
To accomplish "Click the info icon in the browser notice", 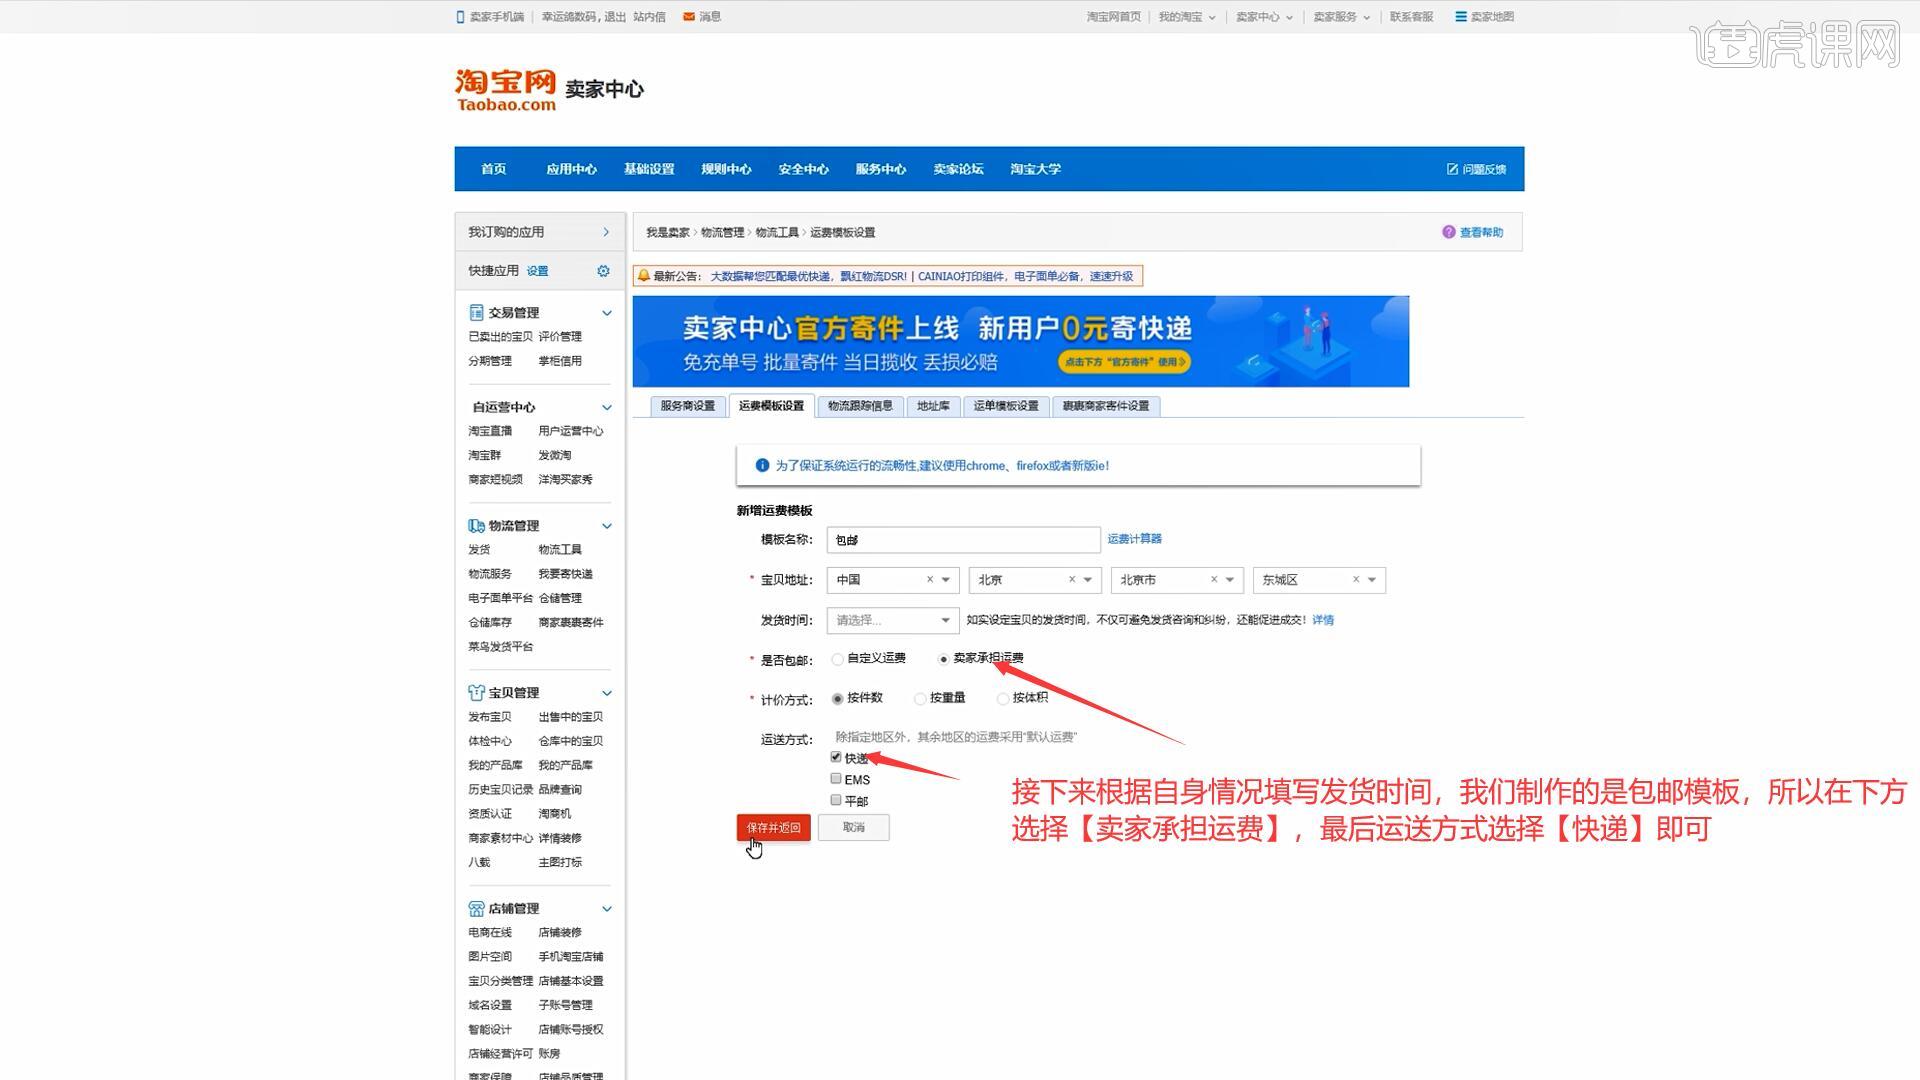I will (762, 466).
